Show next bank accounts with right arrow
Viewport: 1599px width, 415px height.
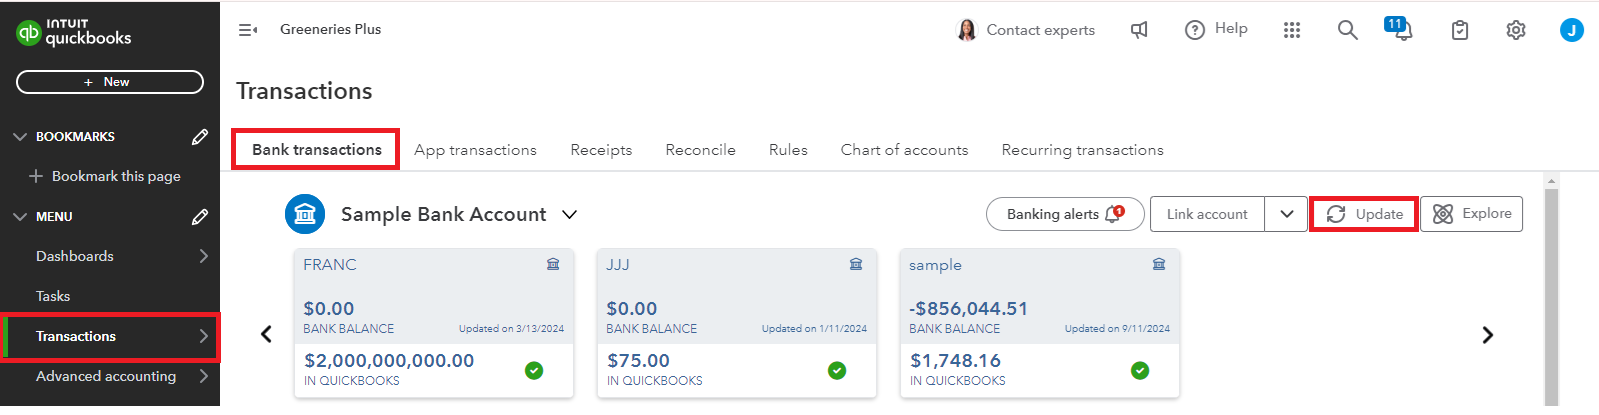[x=1487, y=335]
